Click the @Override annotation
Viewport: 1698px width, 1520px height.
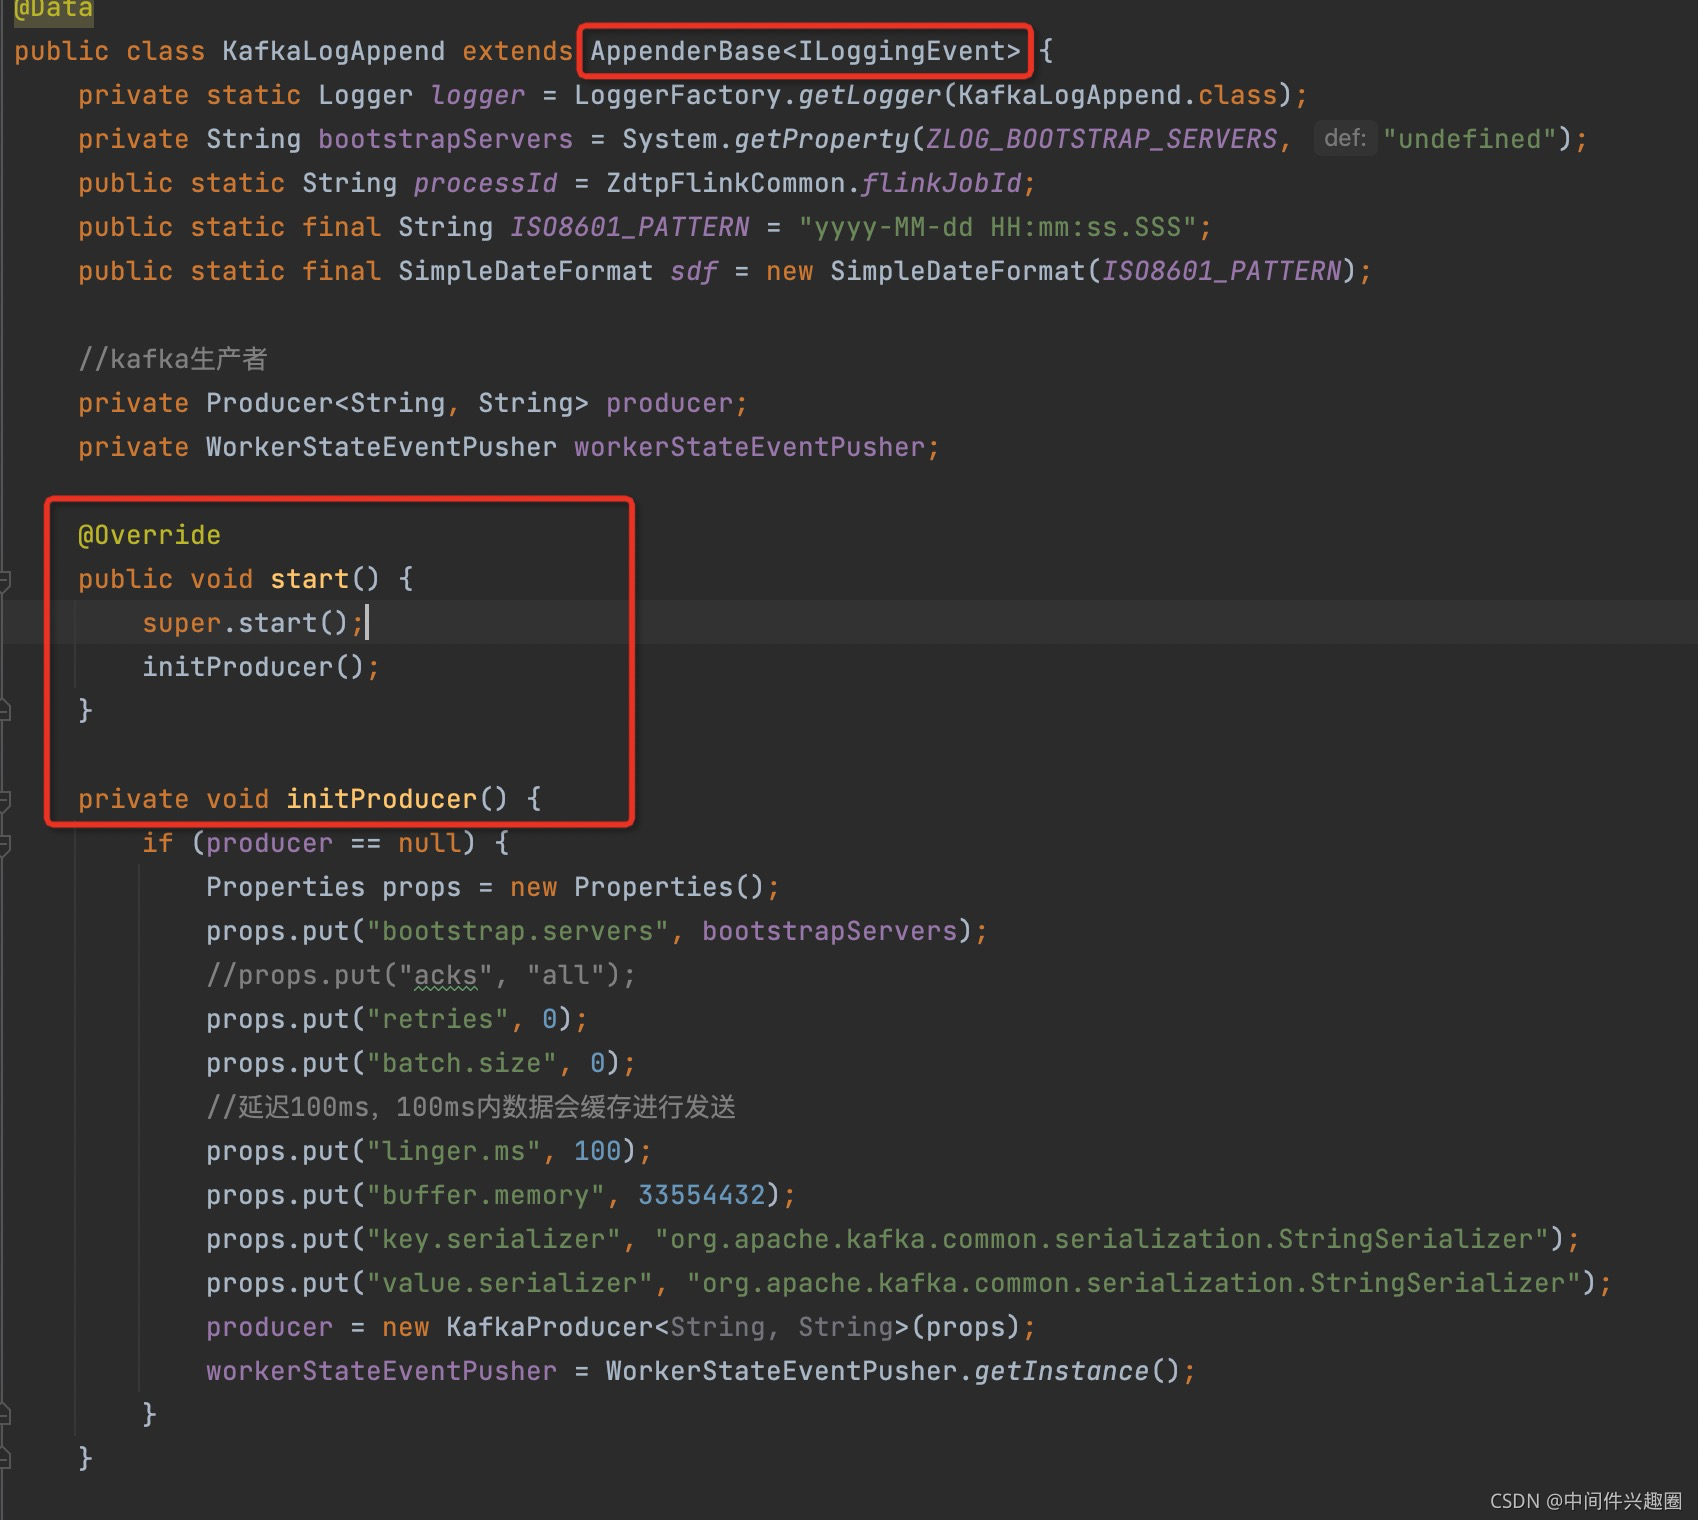(x=149, y=535)
